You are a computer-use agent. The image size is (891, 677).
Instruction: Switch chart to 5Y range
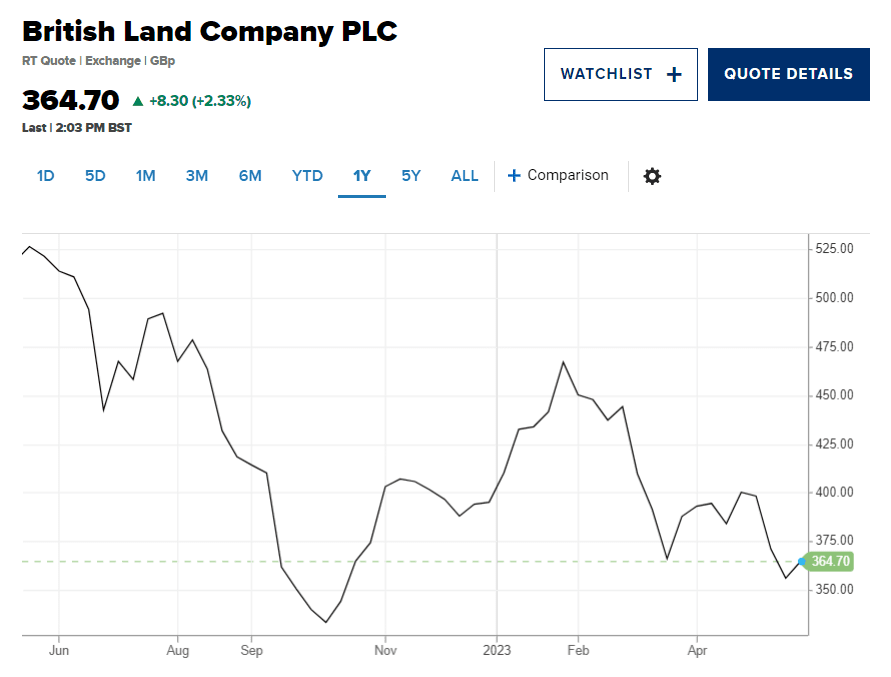click(x=411, y=176)
